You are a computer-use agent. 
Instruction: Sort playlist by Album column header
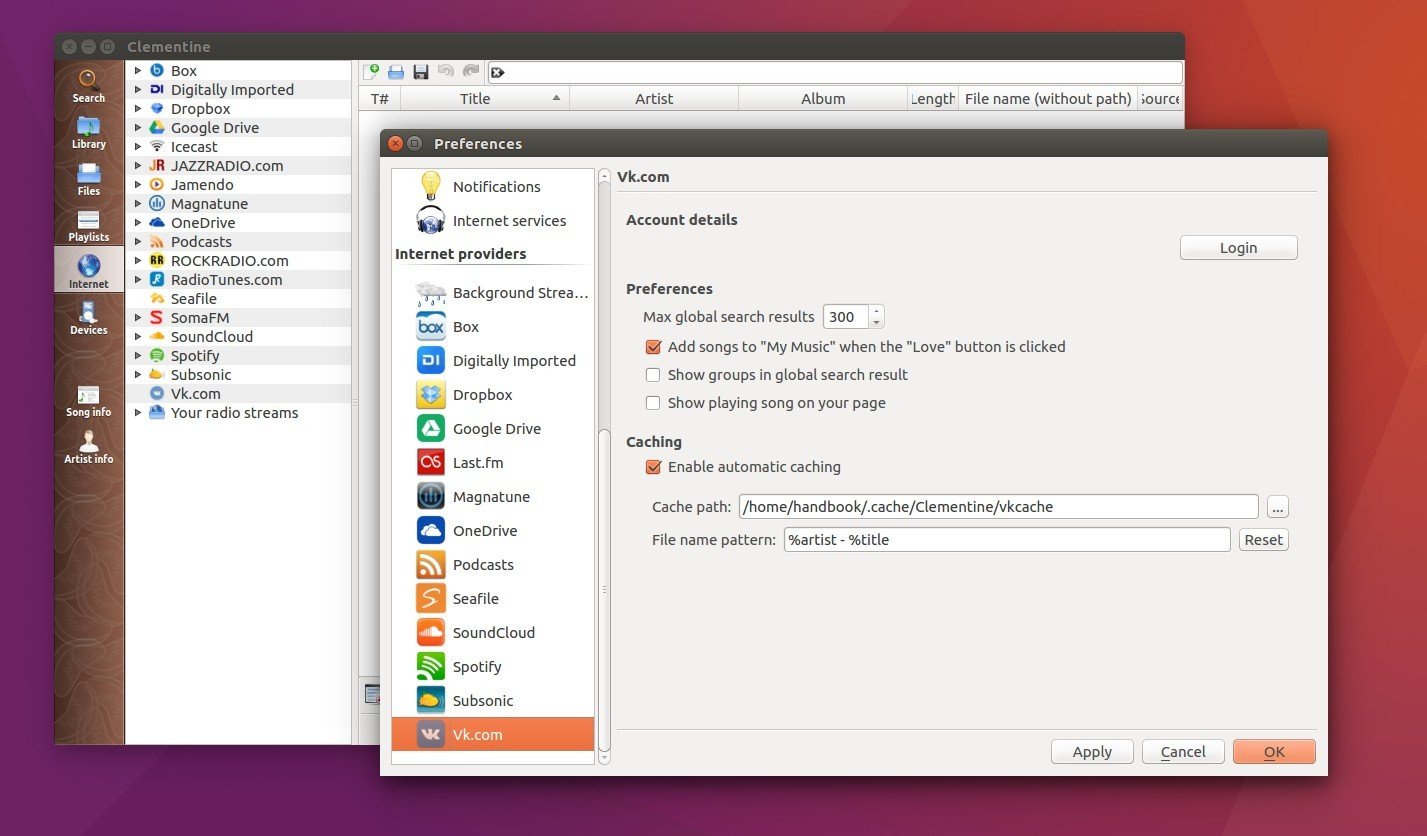point(823,98)
